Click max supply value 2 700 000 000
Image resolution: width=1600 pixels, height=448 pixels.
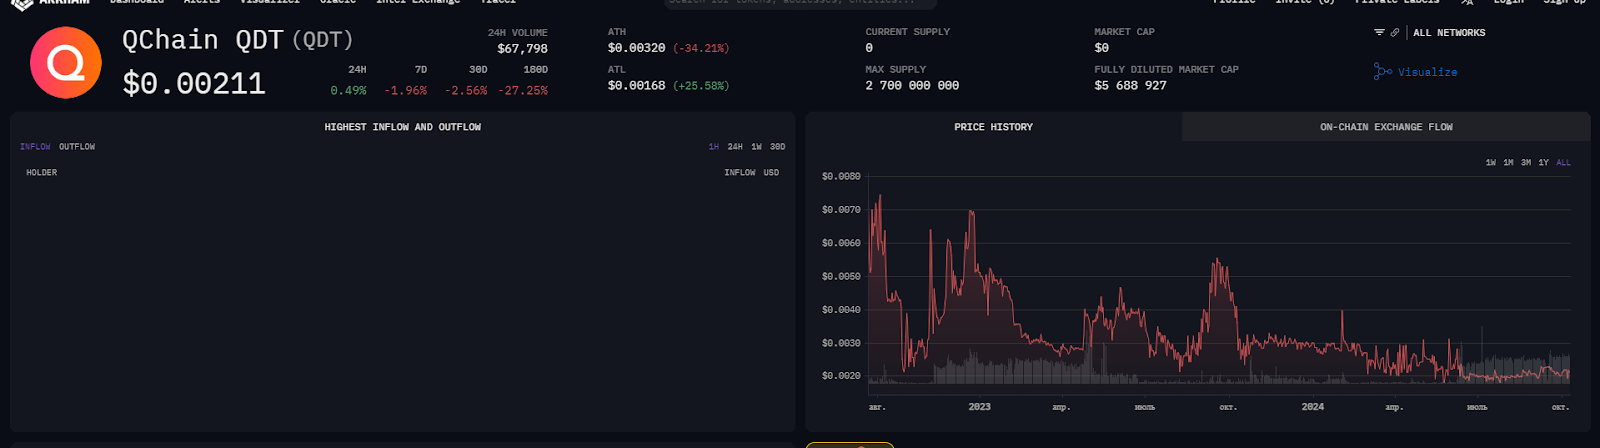(912, 86)
